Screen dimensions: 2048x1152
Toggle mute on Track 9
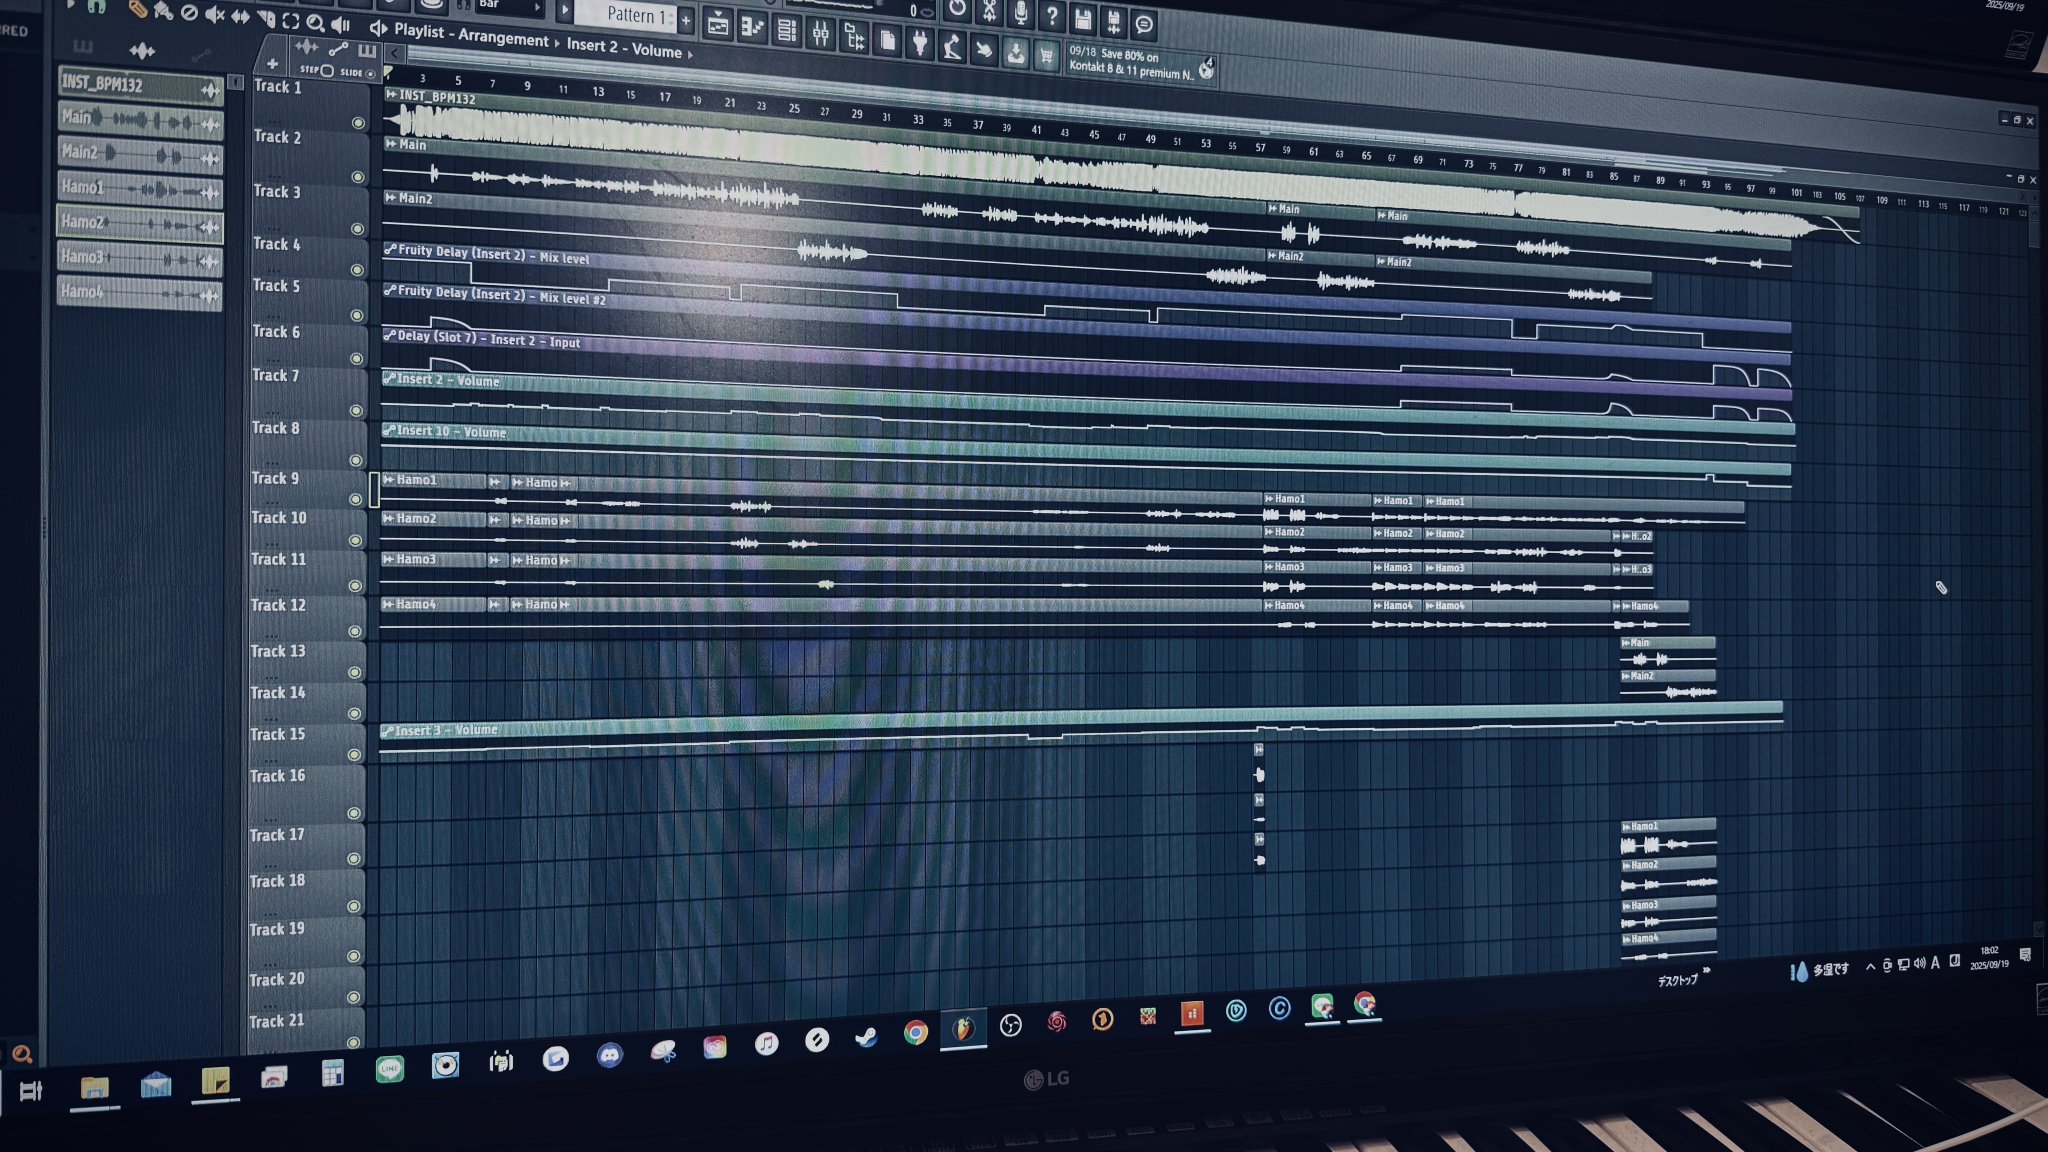355,499
